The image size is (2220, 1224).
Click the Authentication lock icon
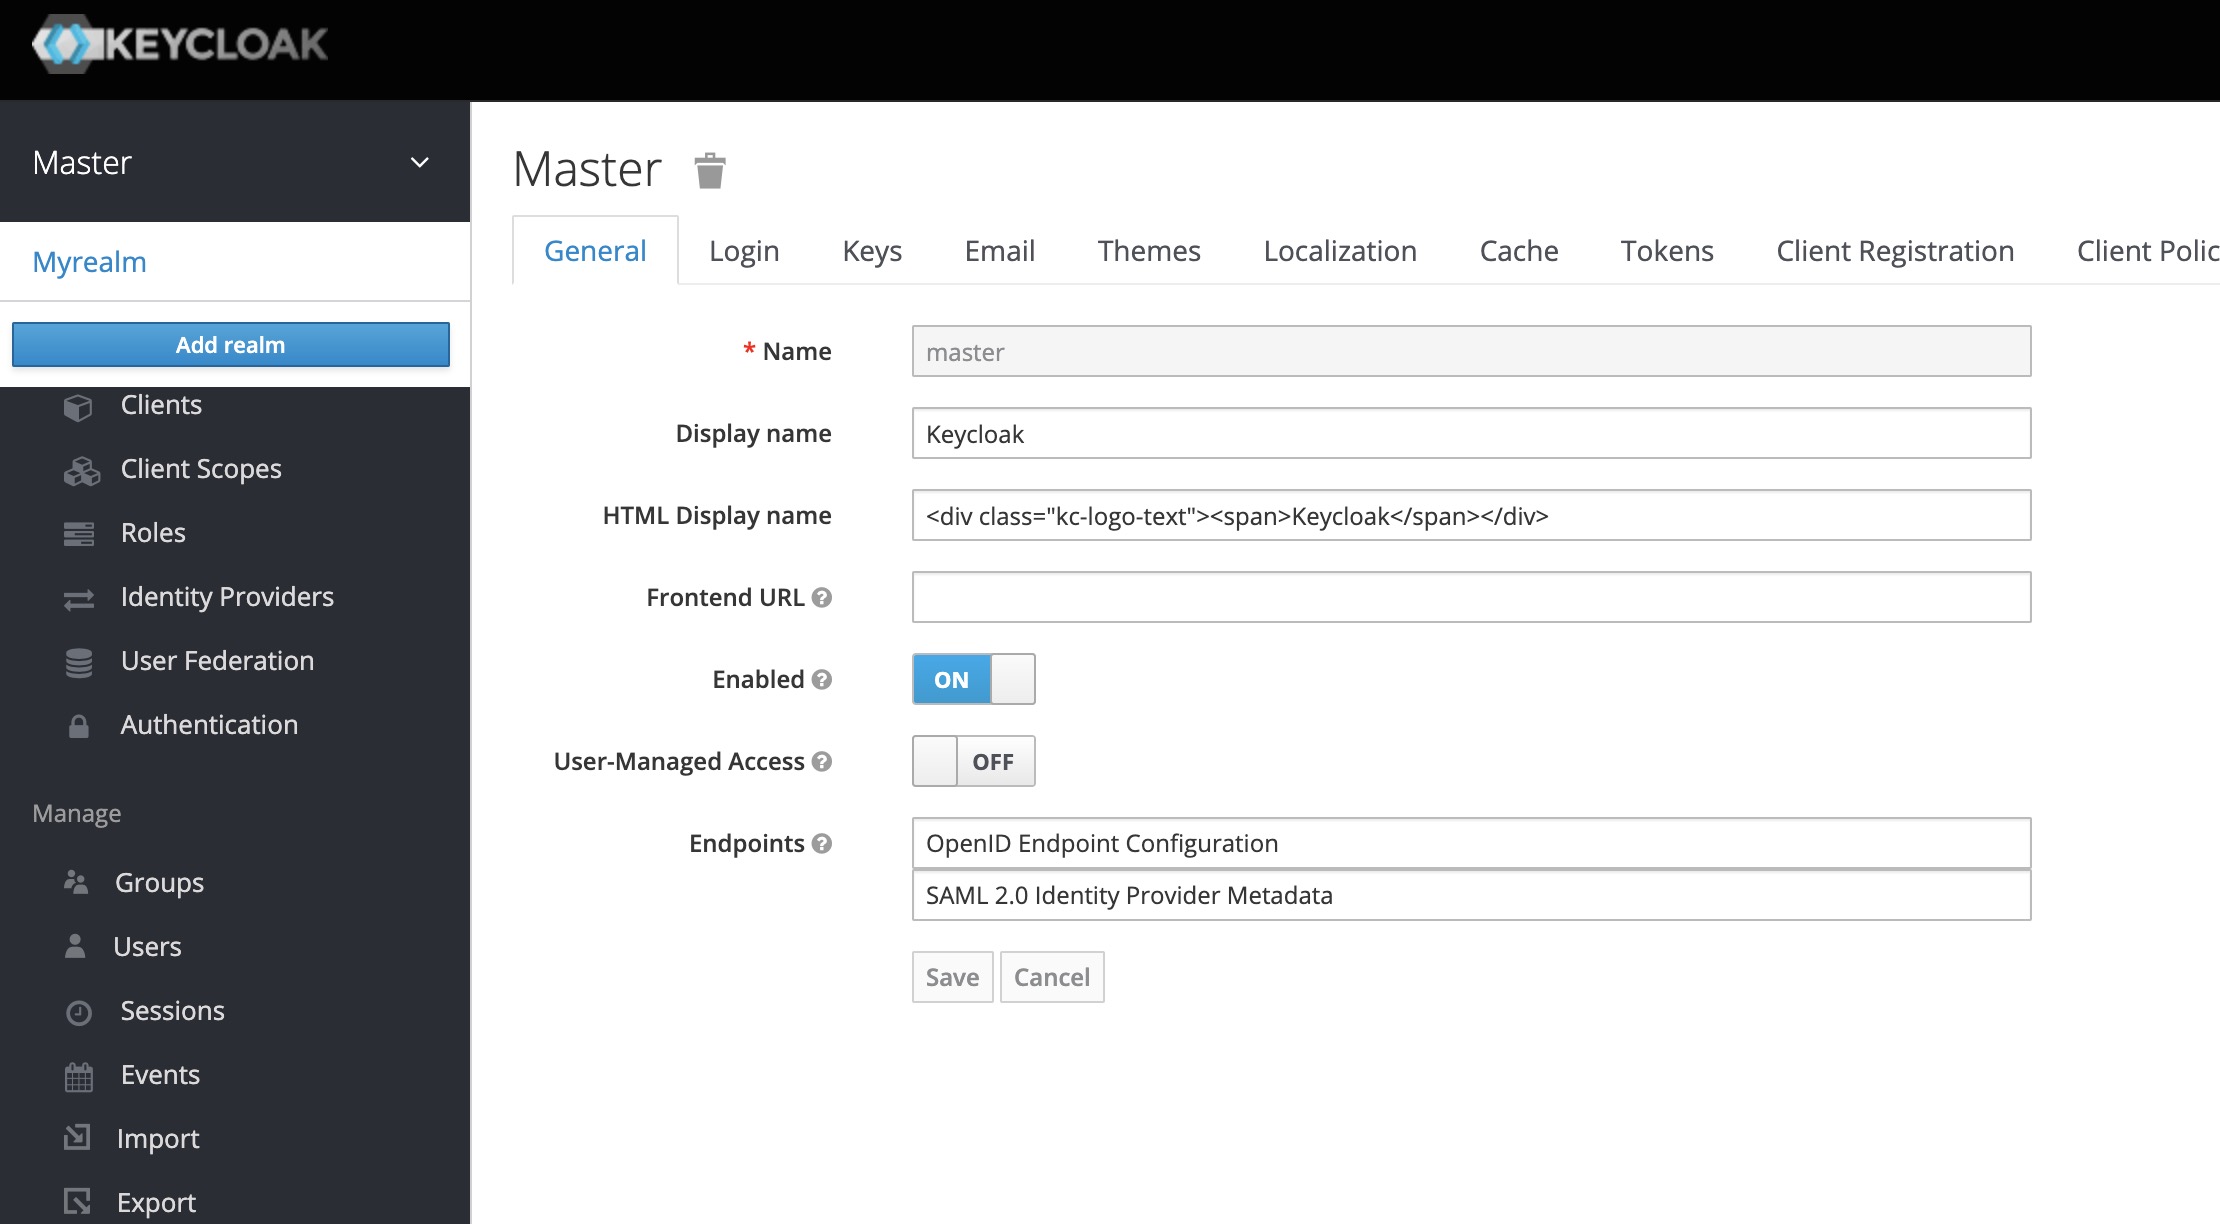pyautogui.click(x=79, y=726)
